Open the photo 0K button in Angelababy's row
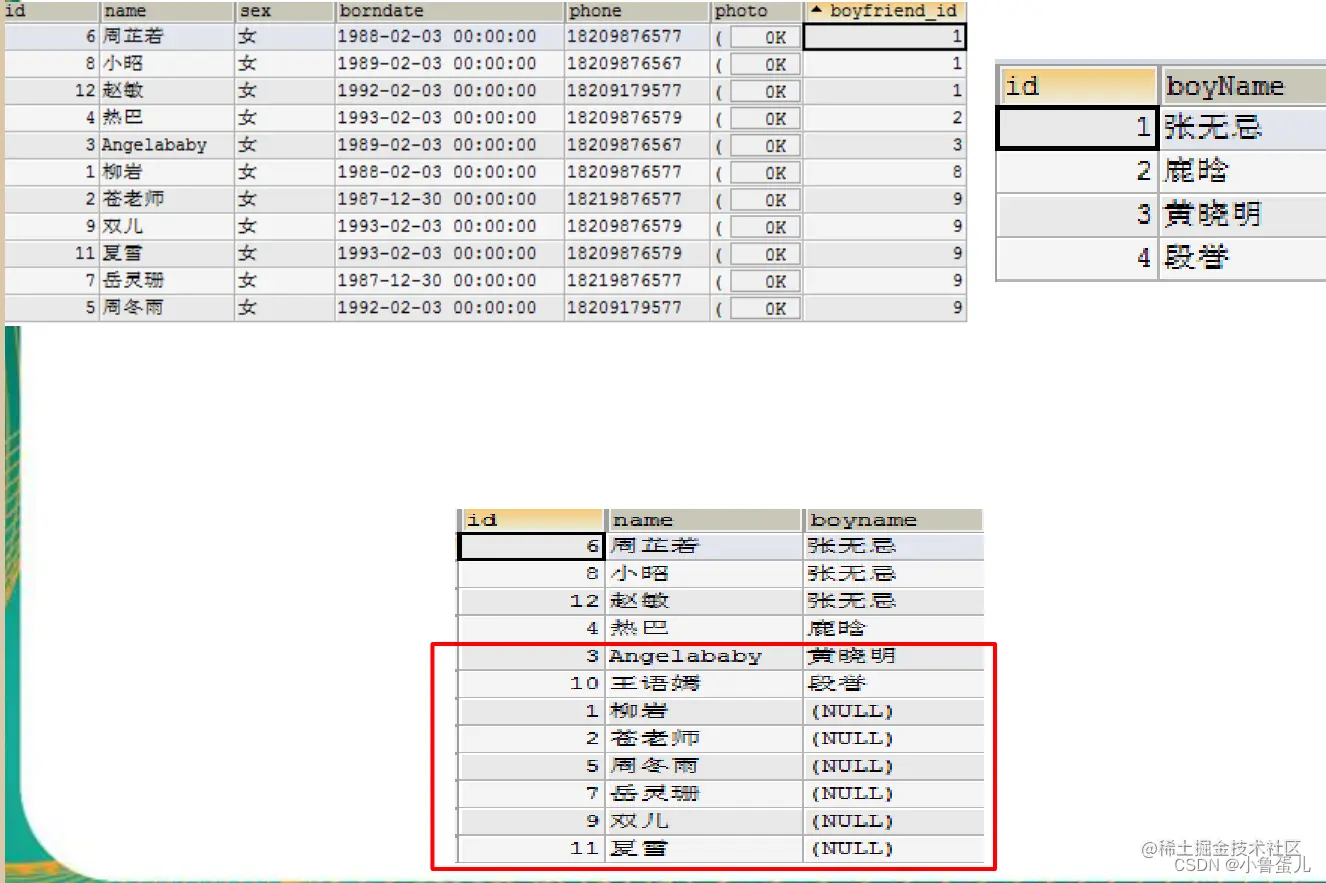This screenshot has width=1326, height=883. 765,145
